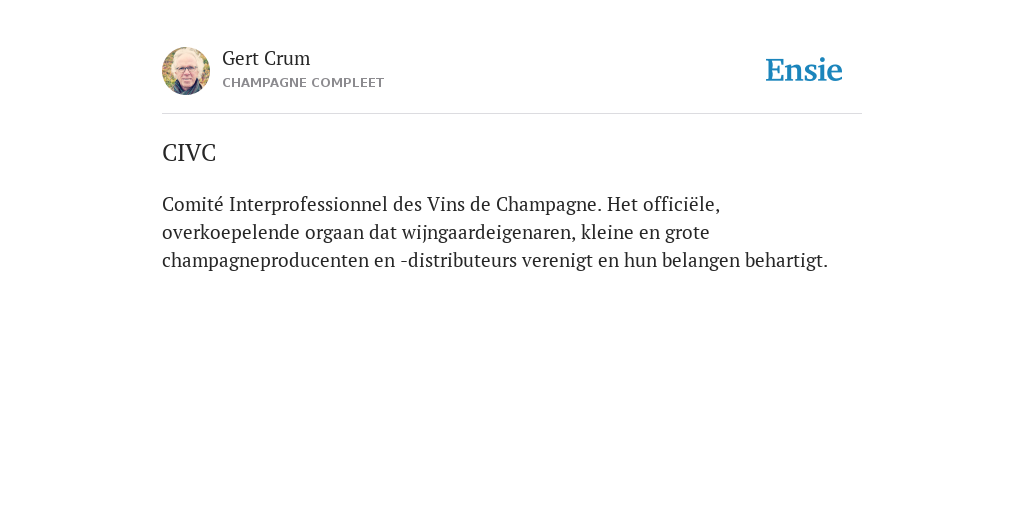Open author name Gert Crum
This screenshot has height=512, width=1024.
click(x=266, y=59)
